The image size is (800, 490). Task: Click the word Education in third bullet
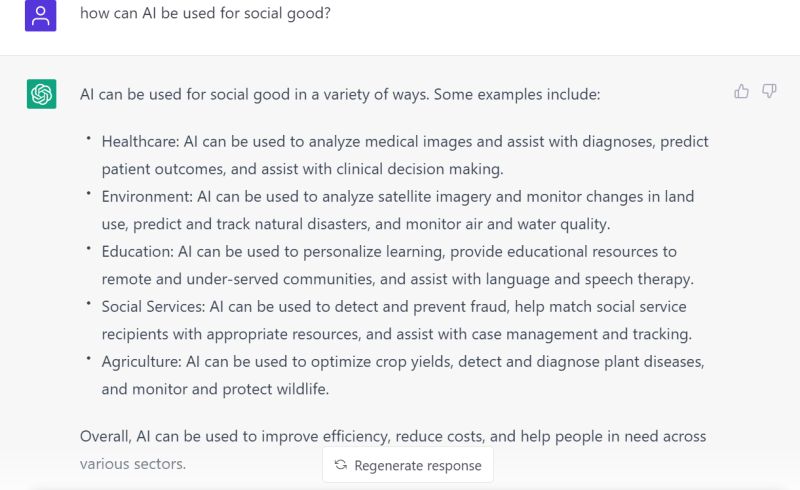click(x=137, y=252)
